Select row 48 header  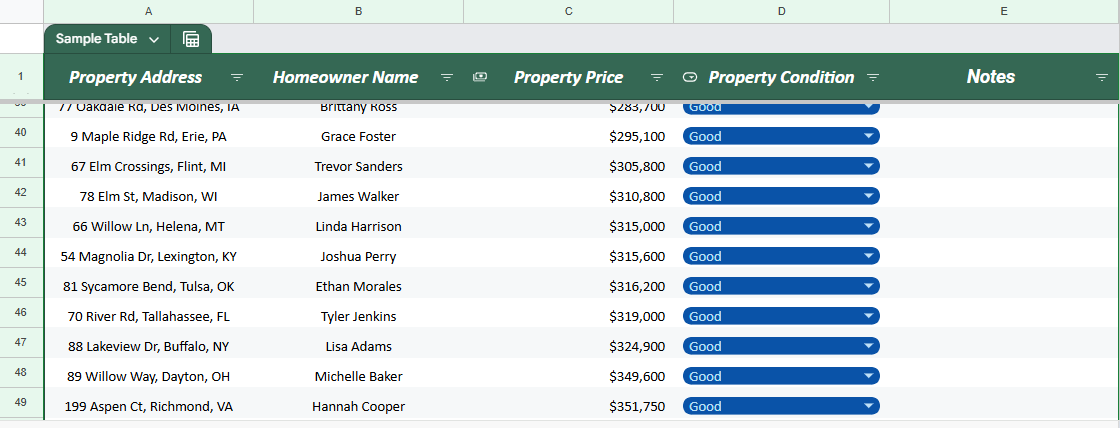point(21,372)
